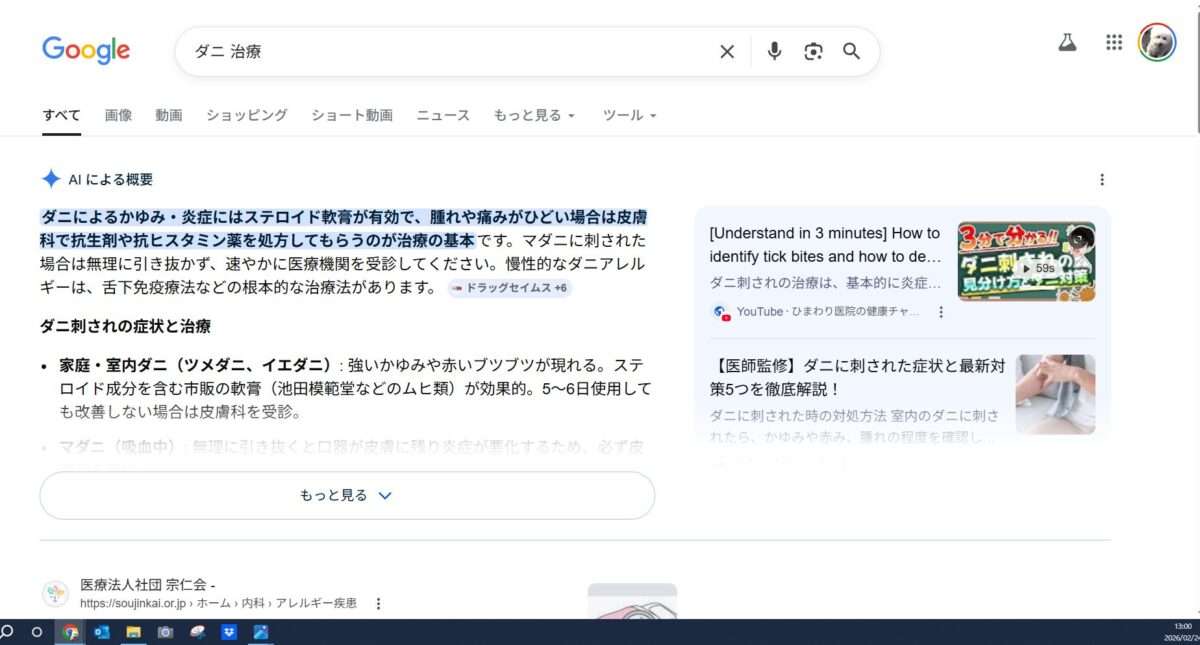The width and height of the screenshot is (1200, 645).
Task: Expand AI overview with もっと見る button
Action: [x=347, y=496]
